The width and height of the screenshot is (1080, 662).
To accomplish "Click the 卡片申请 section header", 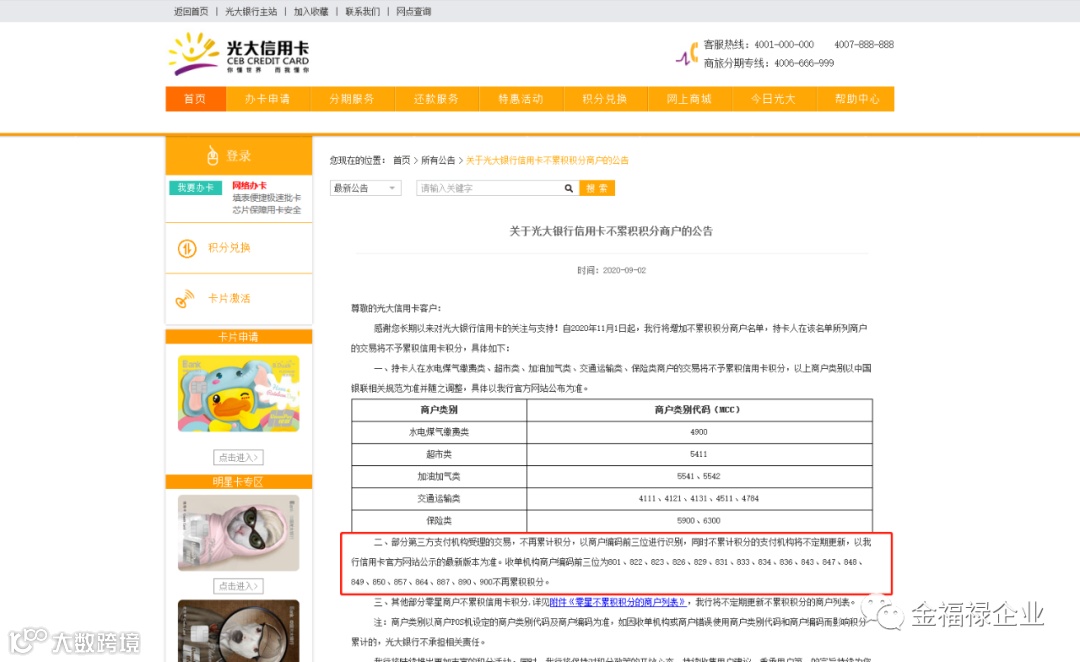I will (x=238, y=337).
